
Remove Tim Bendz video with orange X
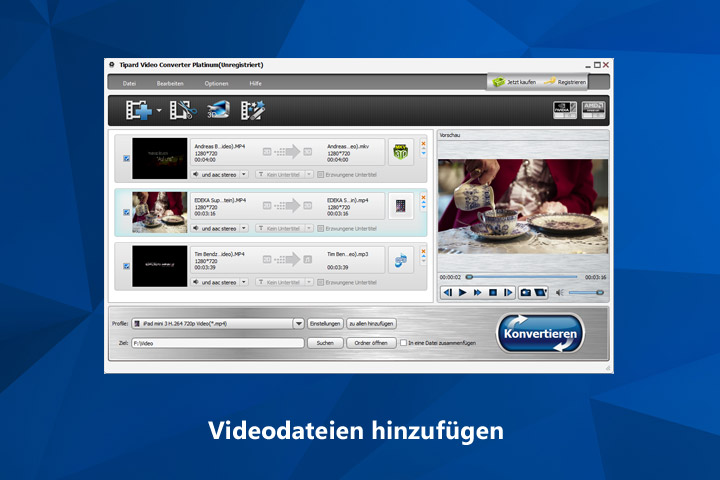[x=423, y=252]
